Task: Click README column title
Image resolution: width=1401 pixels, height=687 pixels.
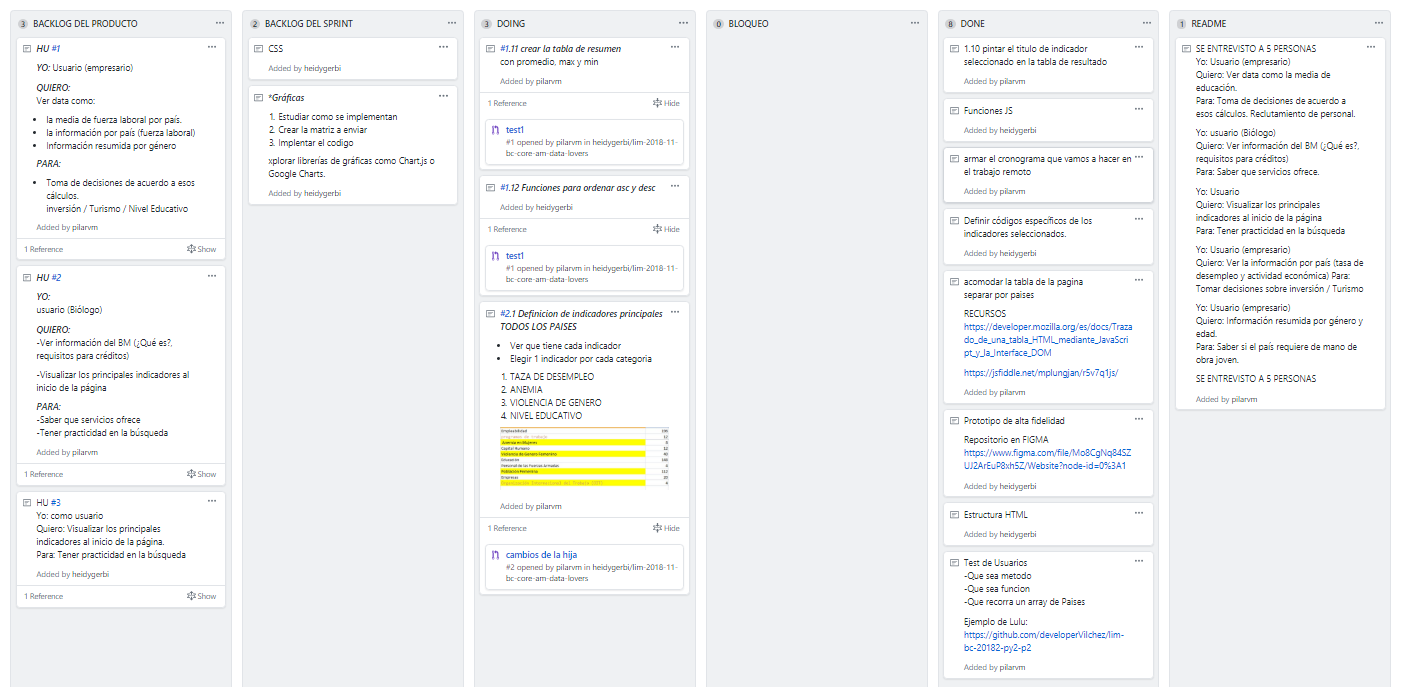Action: tap(1210, 23)
